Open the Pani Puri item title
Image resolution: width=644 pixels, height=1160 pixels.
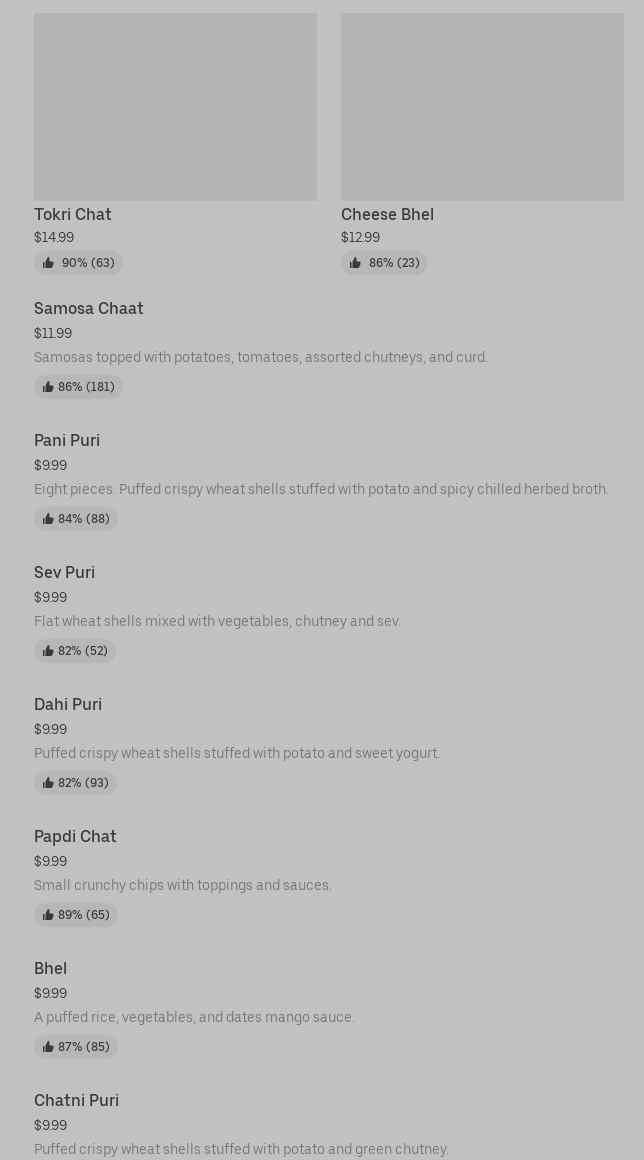(67, 440)
